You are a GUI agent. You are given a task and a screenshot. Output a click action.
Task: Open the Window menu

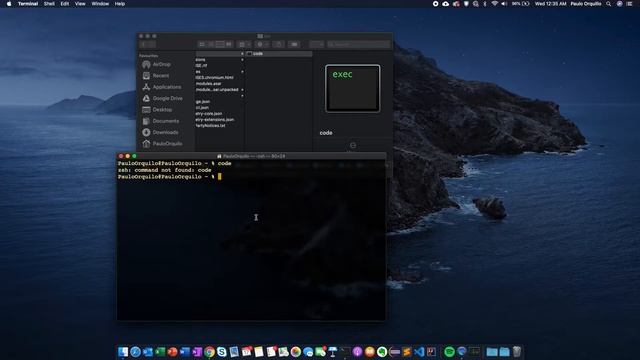(100, 4)
